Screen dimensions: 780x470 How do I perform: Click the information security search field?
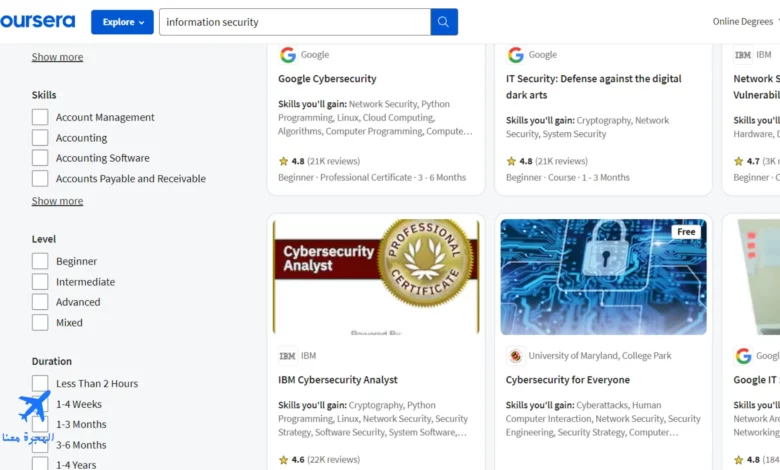pos(294,22)
